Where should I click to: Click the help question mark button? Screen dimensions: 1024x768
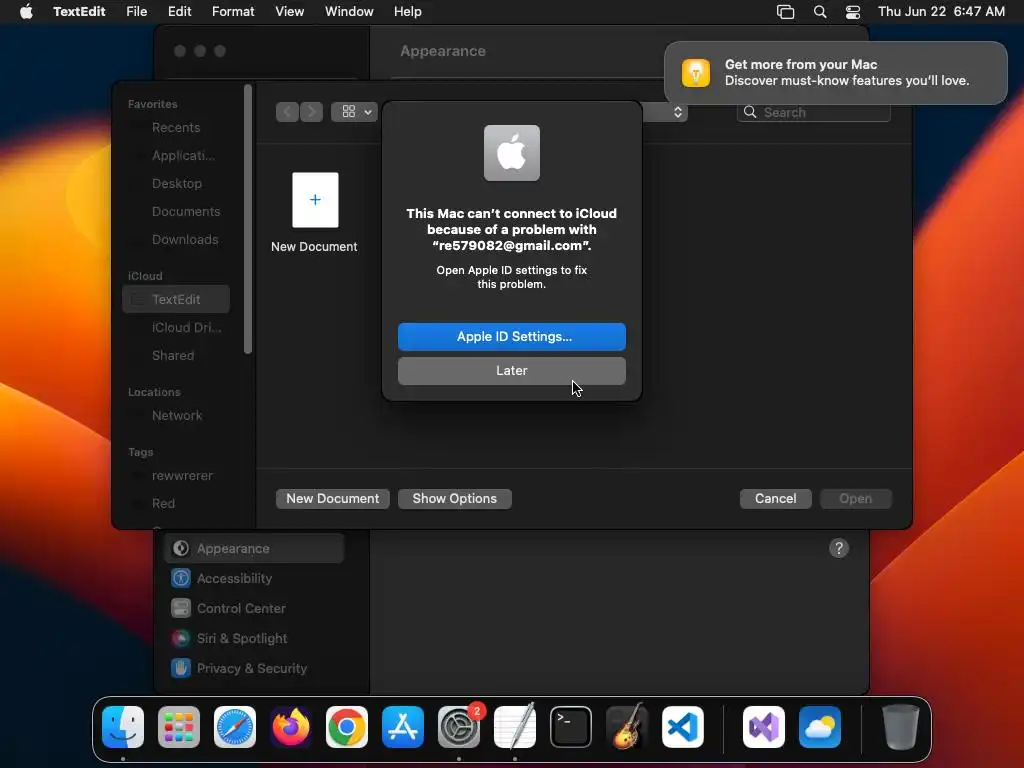click(x=839, y=548)
